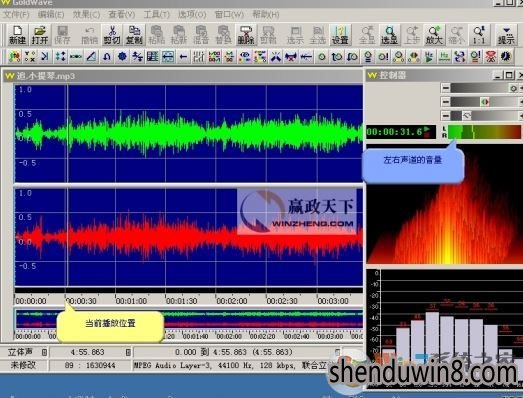This screenshot has height=398, width=523.
Task: Click the 选显 (Zoom Selection) button
Action: tap(389, 35)
